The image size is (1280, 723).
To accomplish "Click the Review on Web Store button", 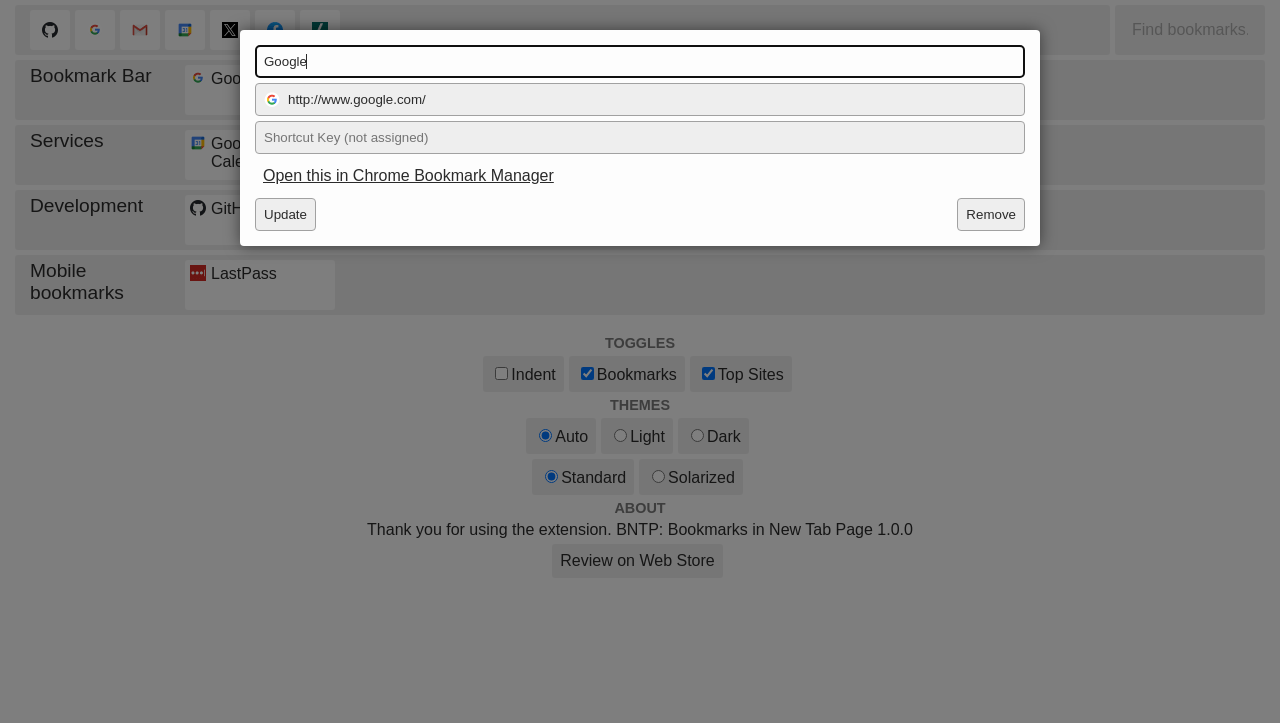I will point(637,561).
